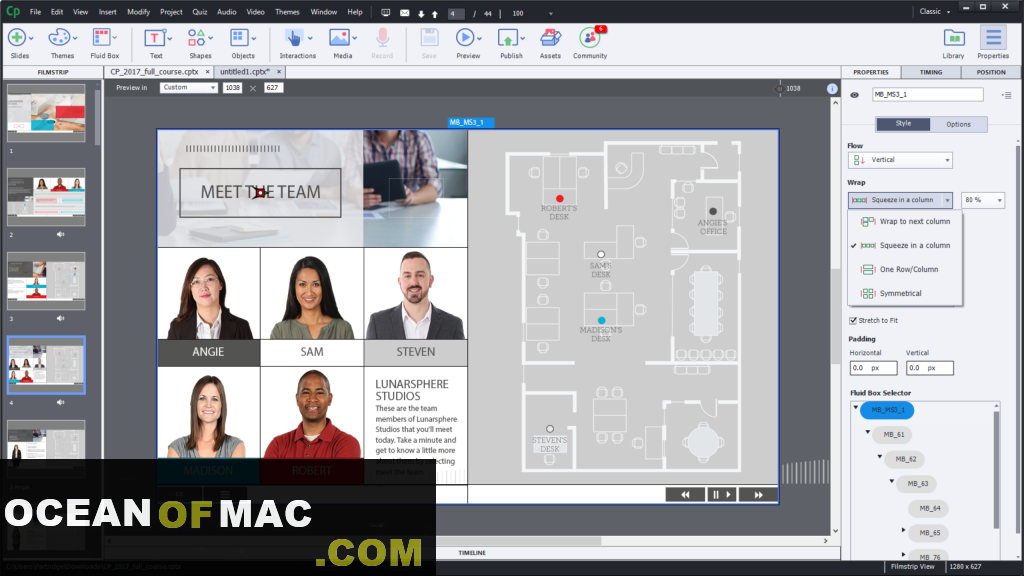Open the Modify menu

138,12
